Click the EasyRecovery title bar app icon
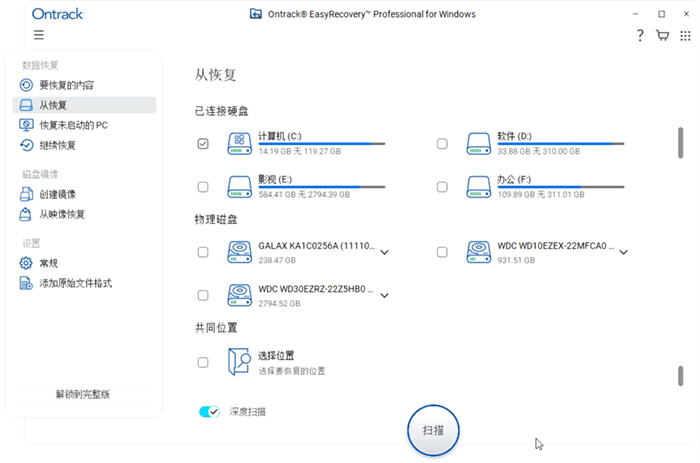 click(x=256, y=14)
